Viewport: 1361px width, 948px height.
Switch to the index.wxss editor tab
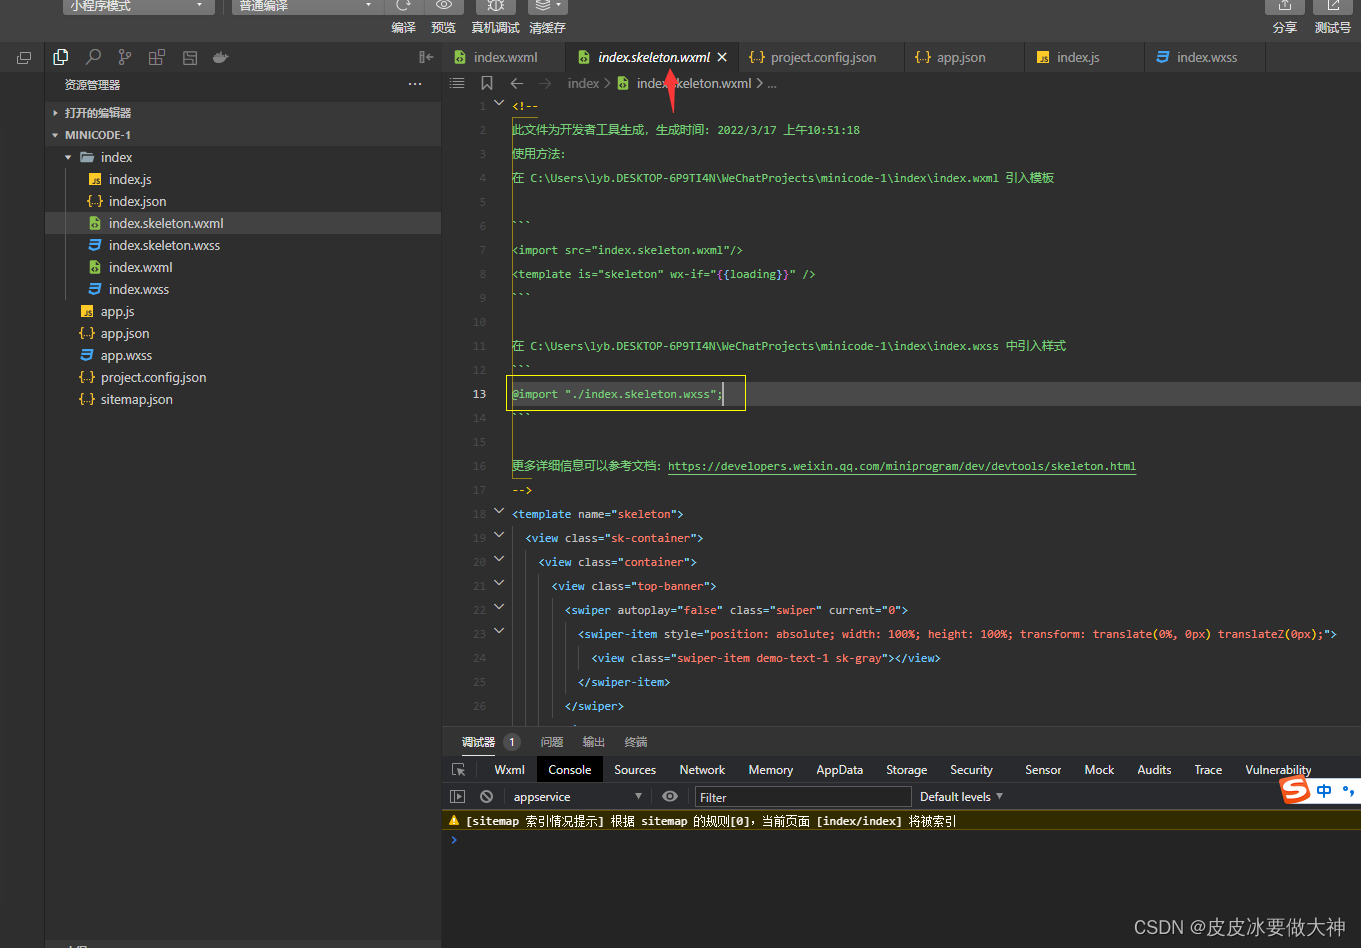(x=1206, y=57)
